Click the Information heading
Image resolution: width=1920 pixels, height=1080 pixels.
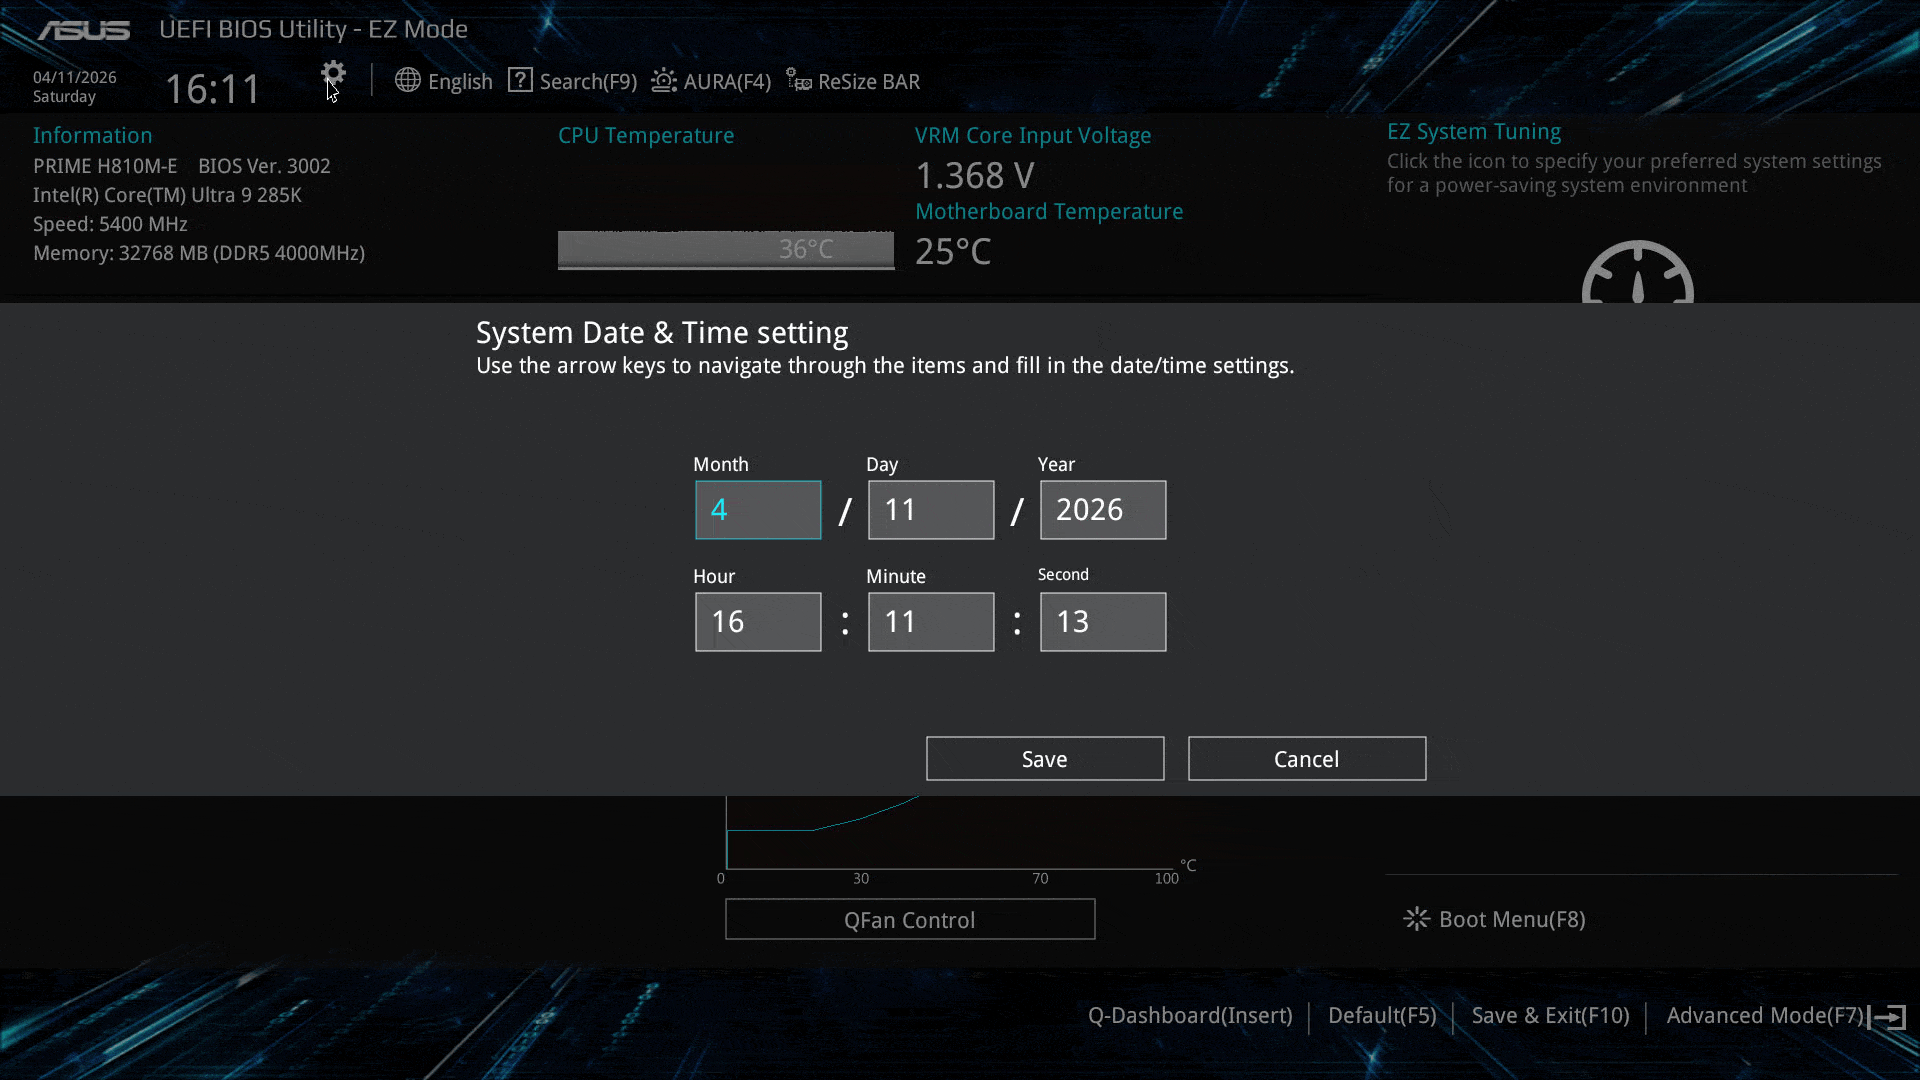(x=93, y=136)
